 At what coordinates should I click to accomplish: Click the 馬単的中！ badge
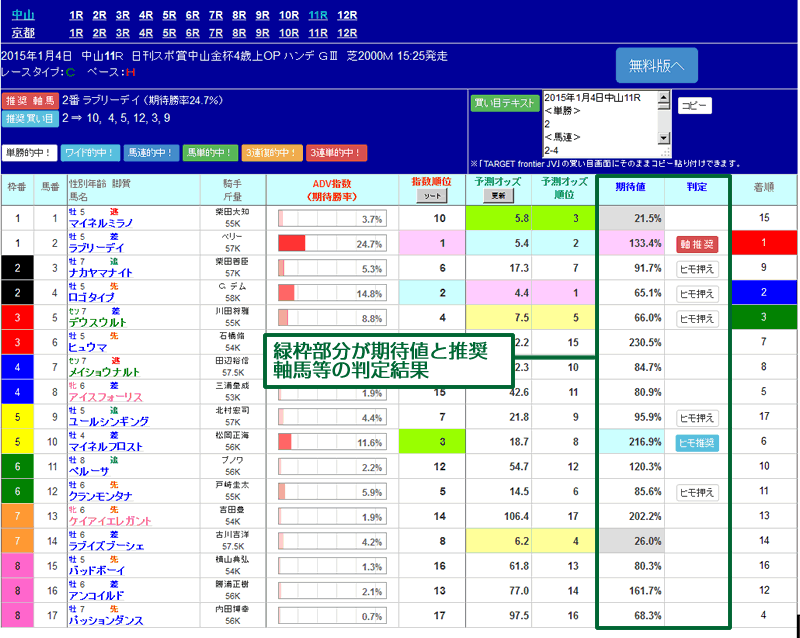pyautogui.click(x=210, y=153)
